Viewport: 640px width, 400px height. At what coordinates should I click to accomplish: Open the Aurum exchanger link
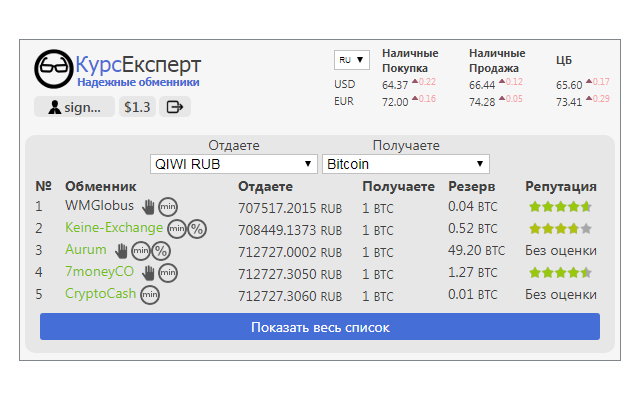coord(86,249)
